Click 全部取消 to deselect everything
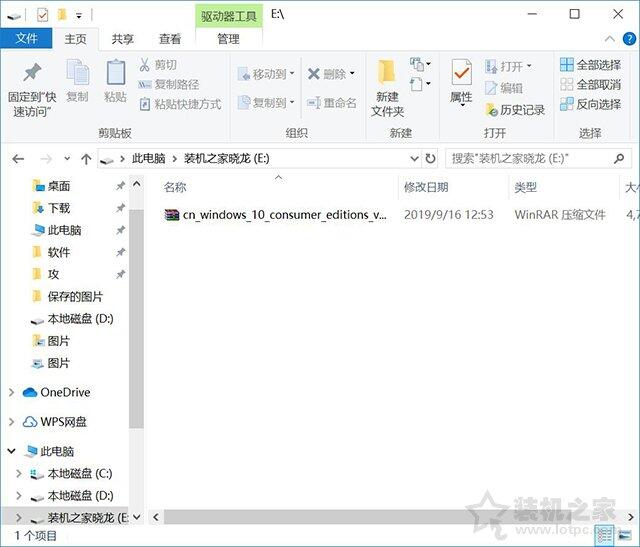The height and width of the screenshot is (547, 640). pos(591,84)
